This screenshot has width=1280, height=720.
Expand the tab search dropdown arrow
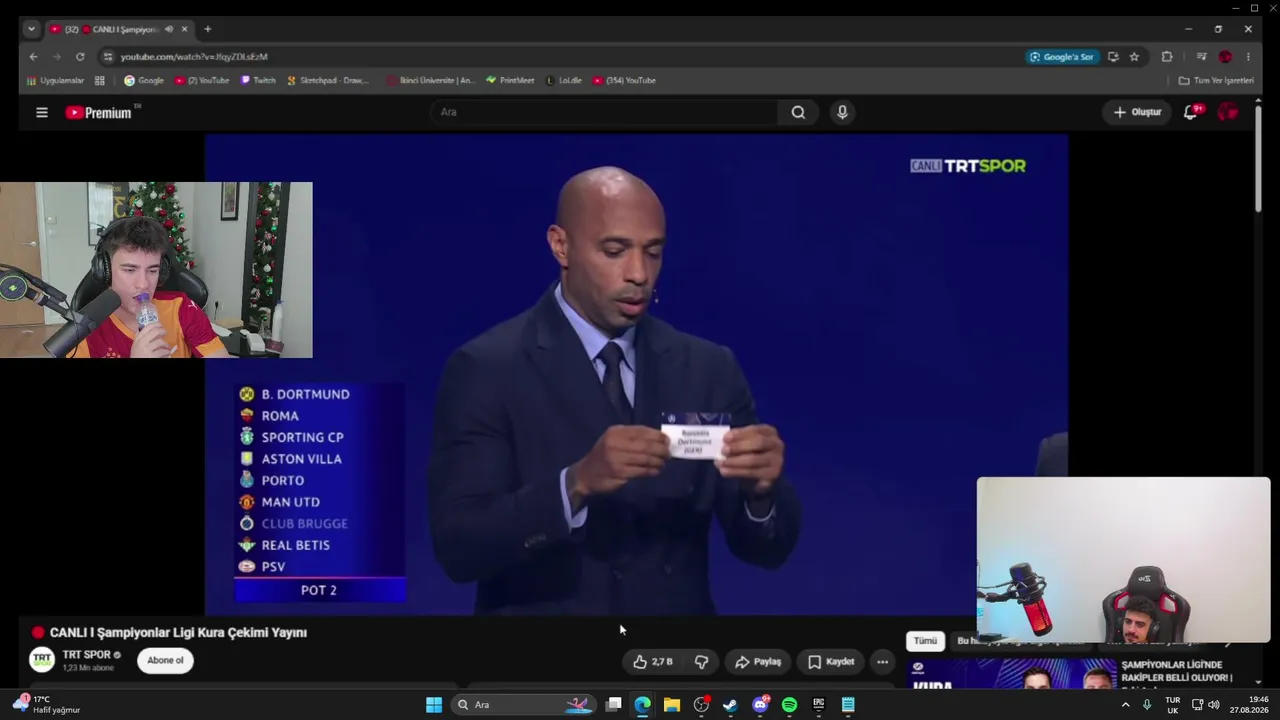point(31,29)
